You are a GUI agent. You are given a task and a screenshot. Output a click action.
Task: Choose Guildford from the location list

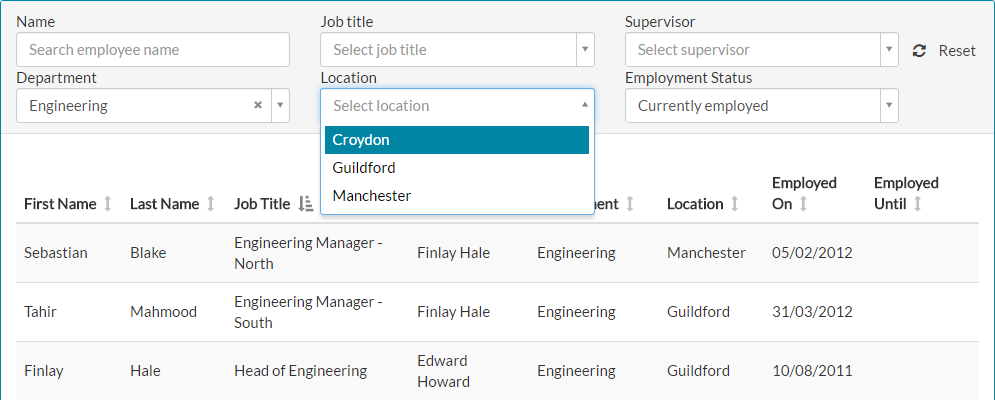pos(457,168)
